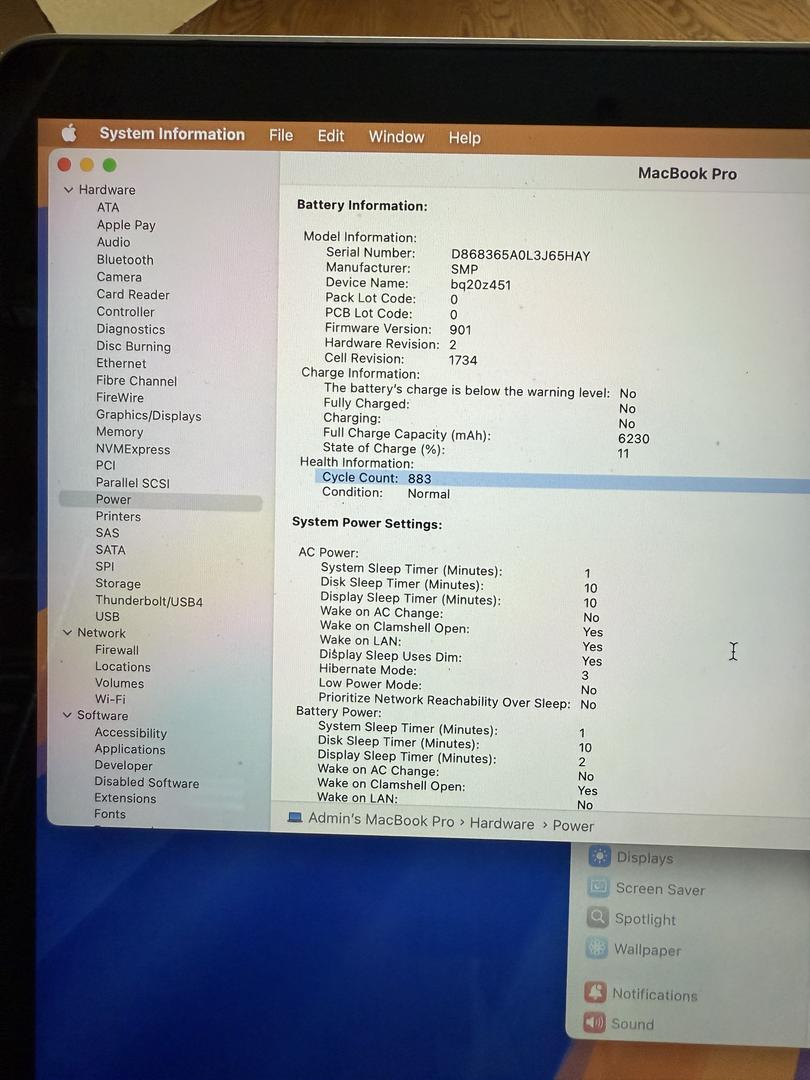Select Firewall under Network
This screenshot has width=810, height=1080.
point(116,650)
